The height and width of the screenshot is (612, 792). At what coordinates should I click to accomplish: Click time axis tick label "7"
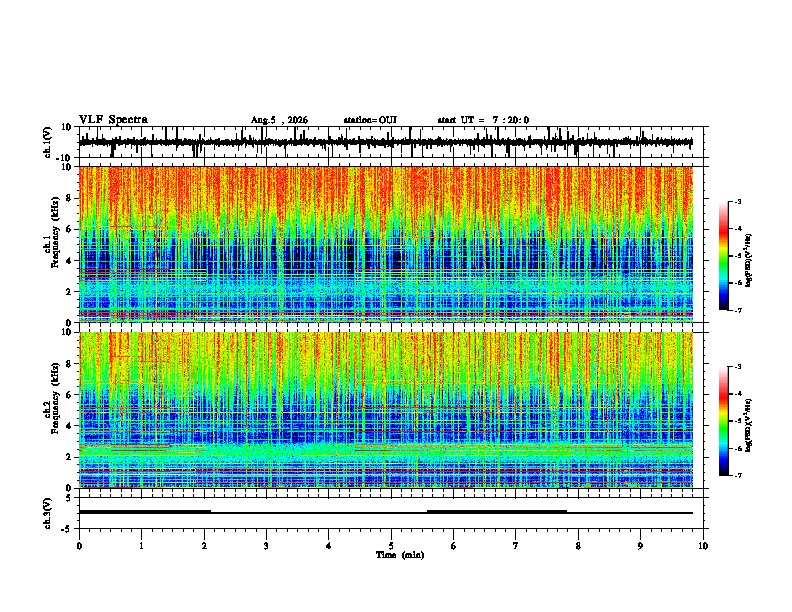point(516,546)
